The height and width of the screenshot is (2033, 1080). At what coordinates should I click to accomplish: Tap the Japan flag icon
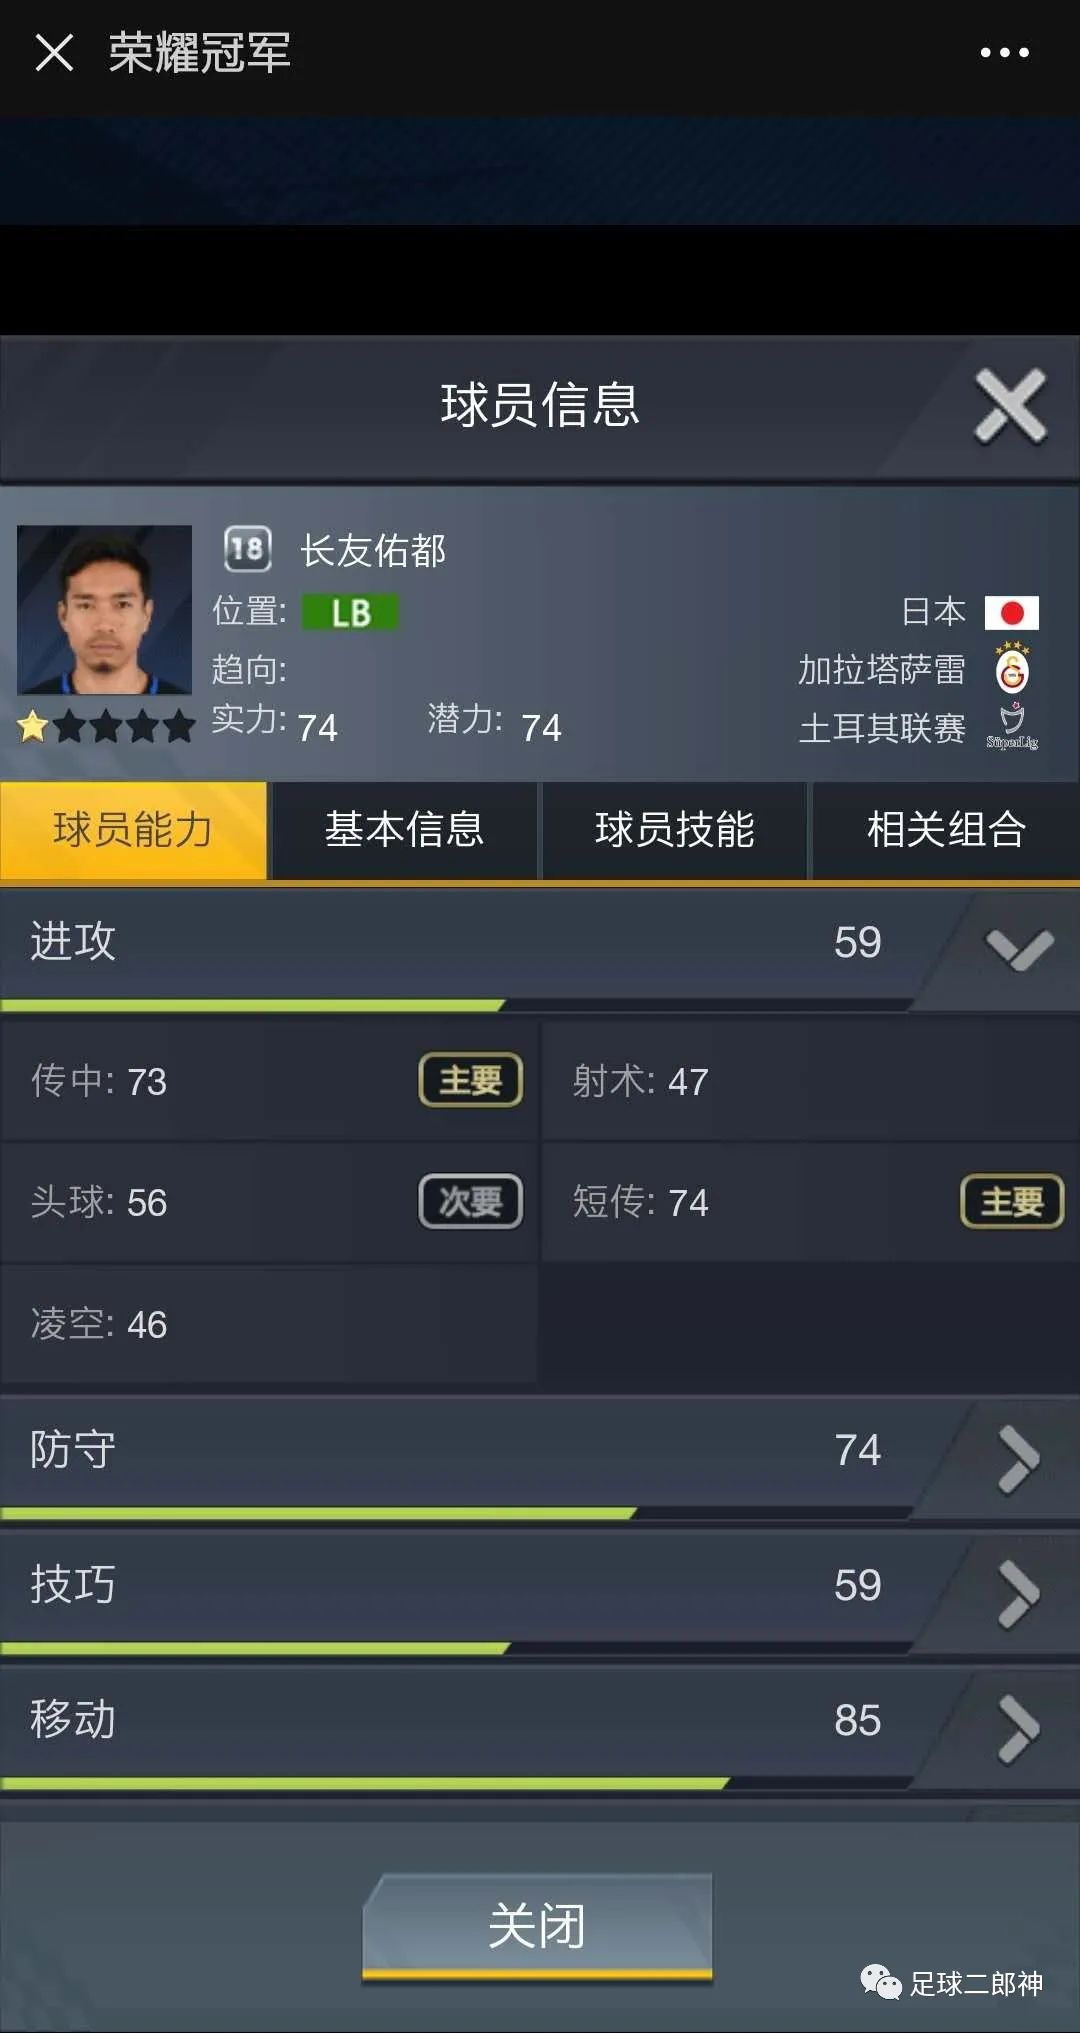click(x=1011, y=612)
